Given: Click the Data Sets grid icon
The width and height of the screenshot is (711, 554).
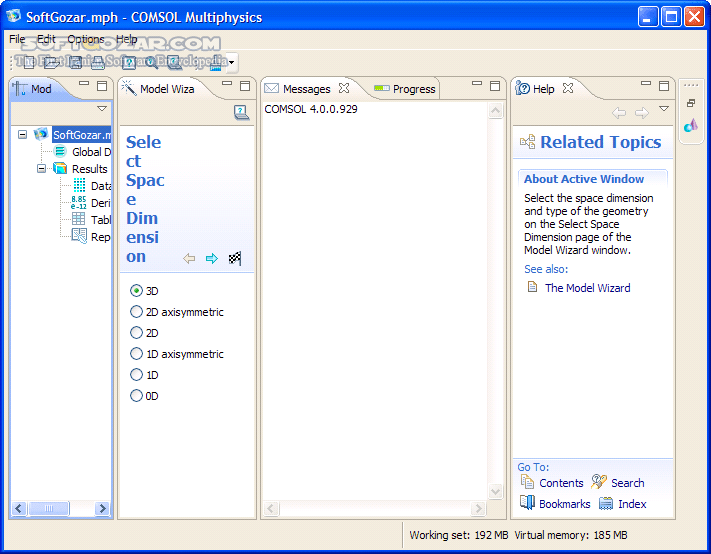Looking at the screenshot, I should click(x=79, y=186).
